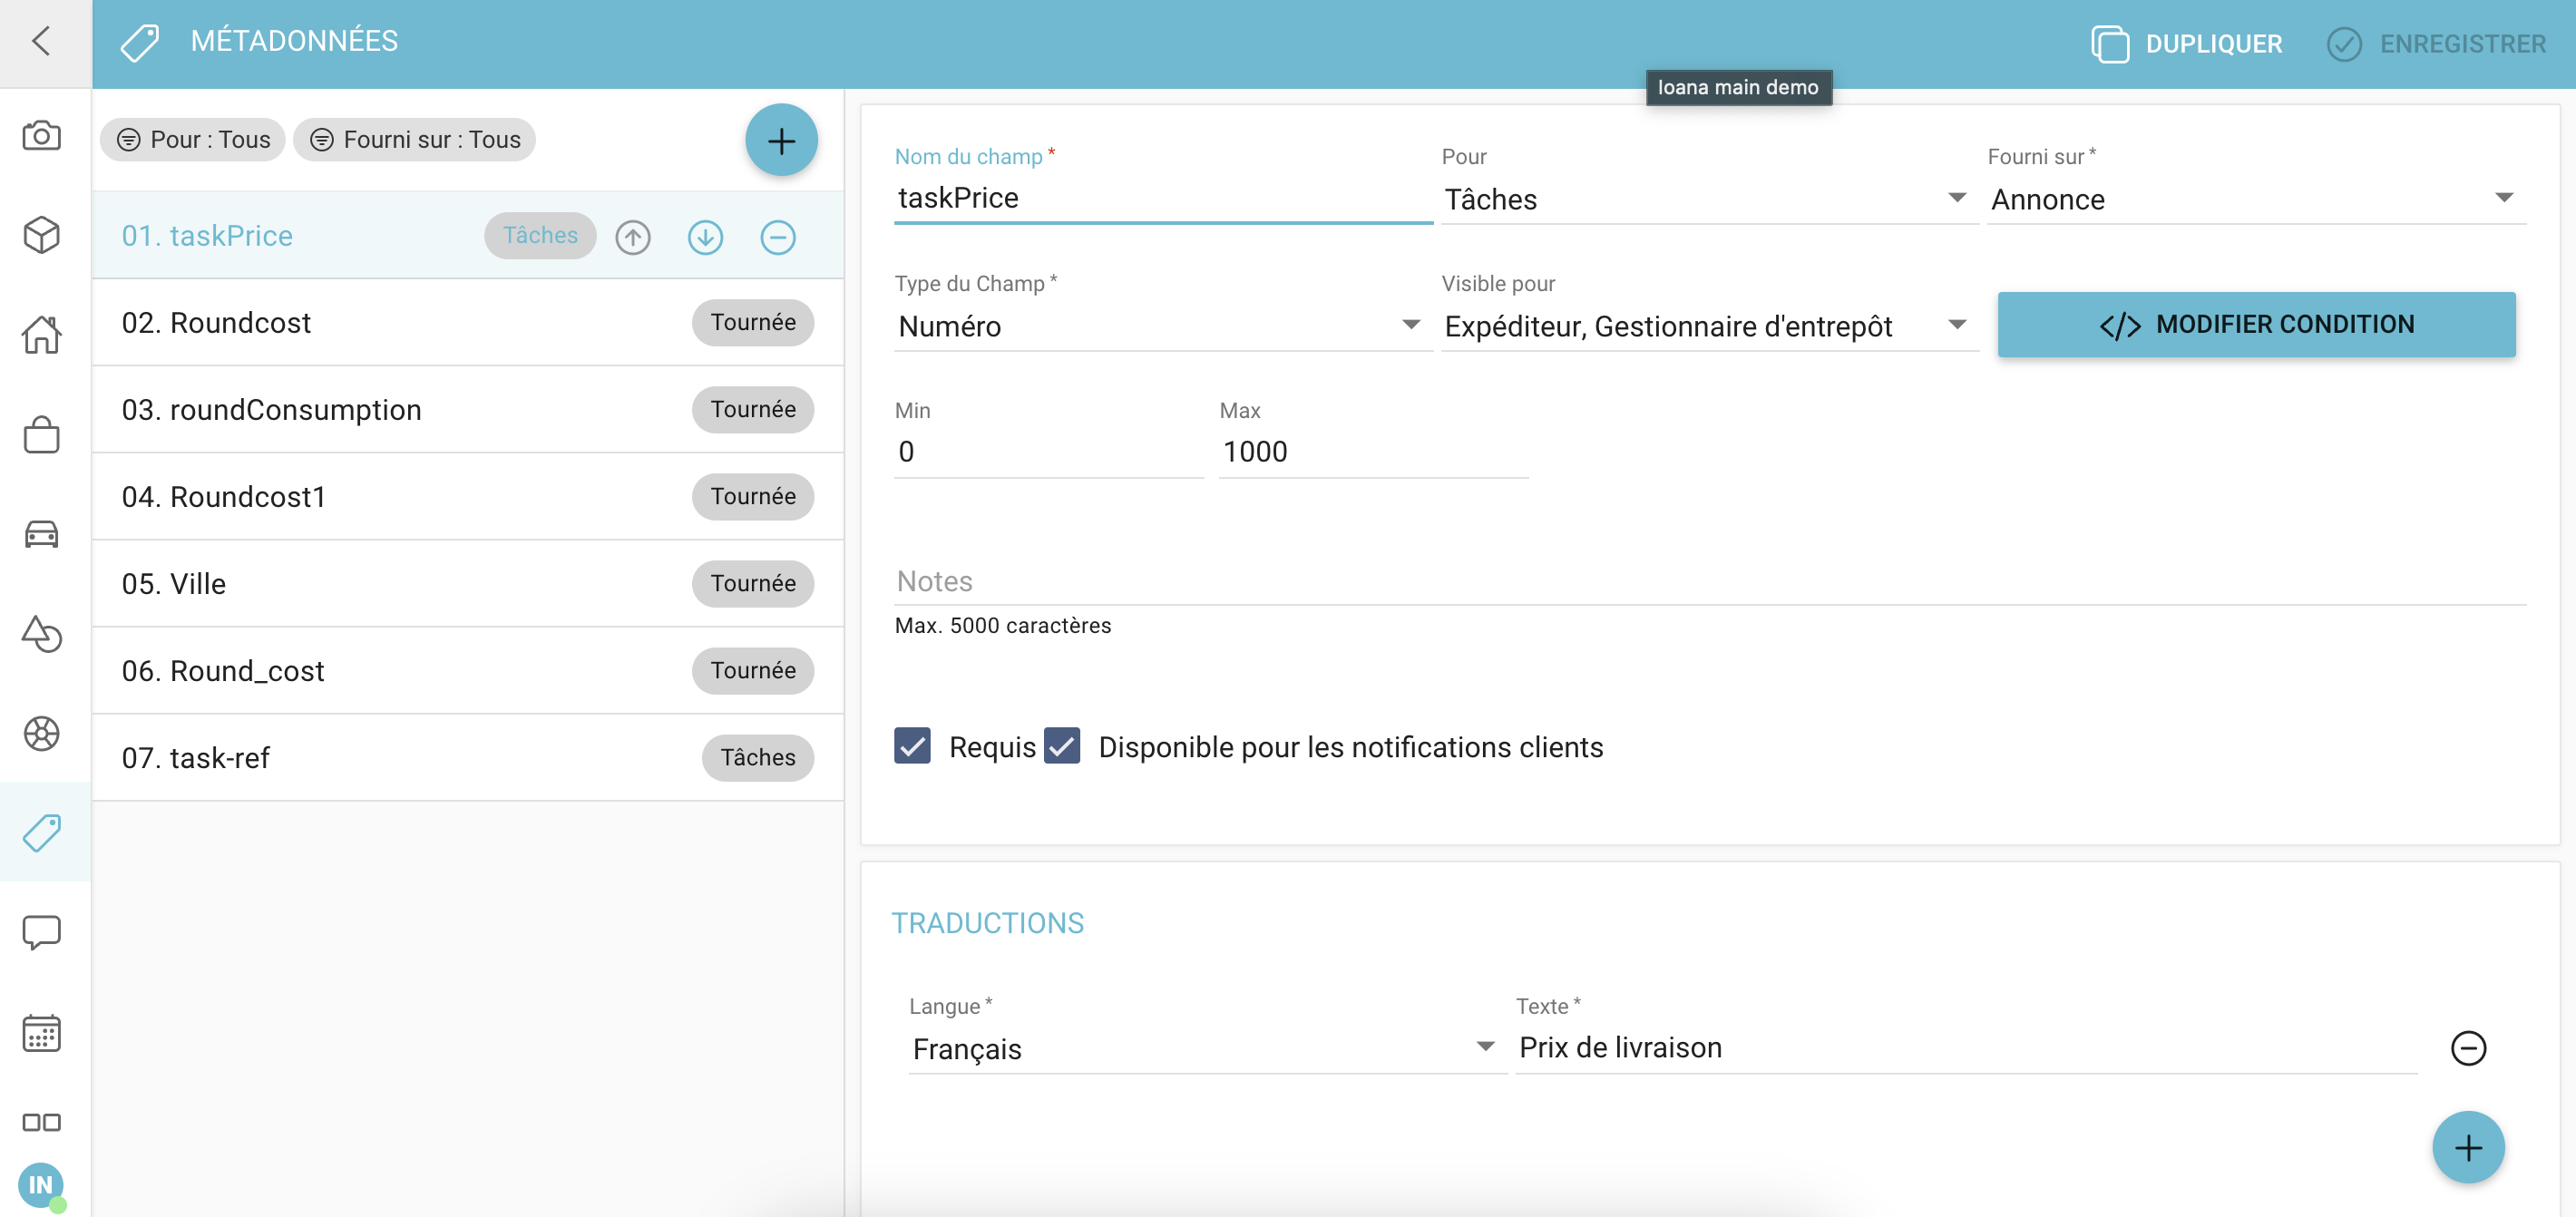The width and height of the screenshot is (2576, 1217).
Task: Select the metadata tag sidebar icon
Action: coord(41,832)
